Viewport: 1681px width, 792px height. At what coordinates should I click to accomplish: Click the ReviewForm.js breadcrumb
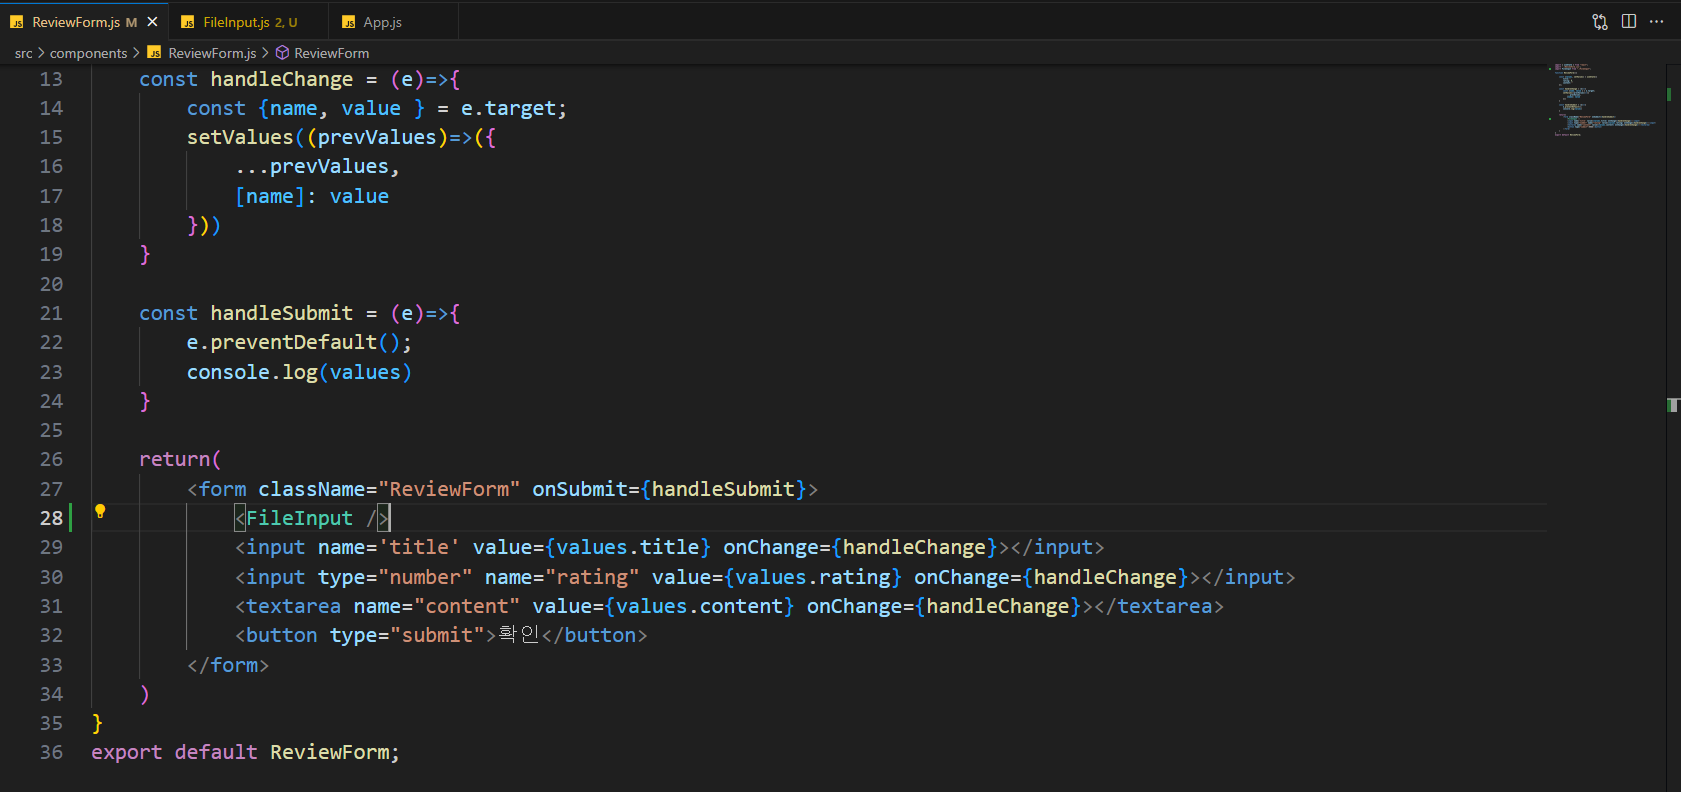point(212,53)
